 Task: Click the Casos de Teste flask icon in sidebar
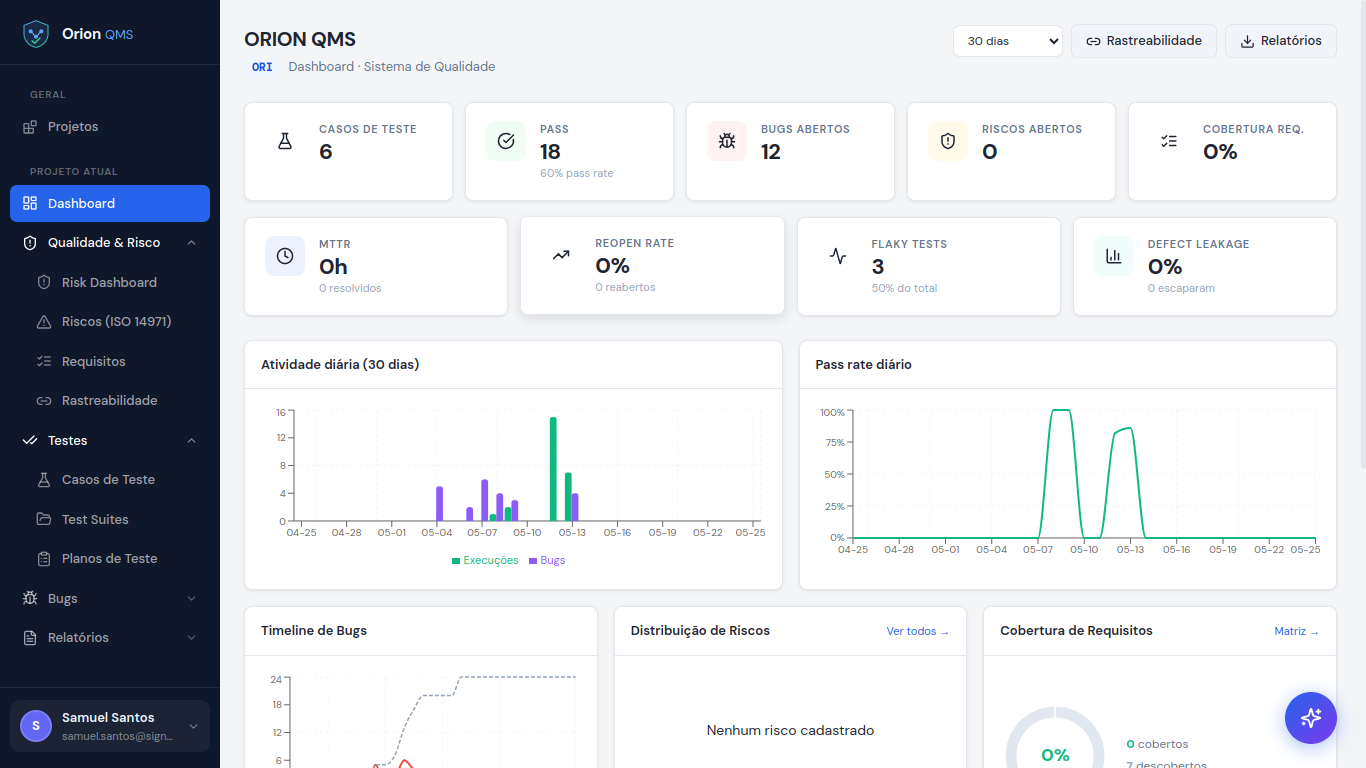click(44, 480)
